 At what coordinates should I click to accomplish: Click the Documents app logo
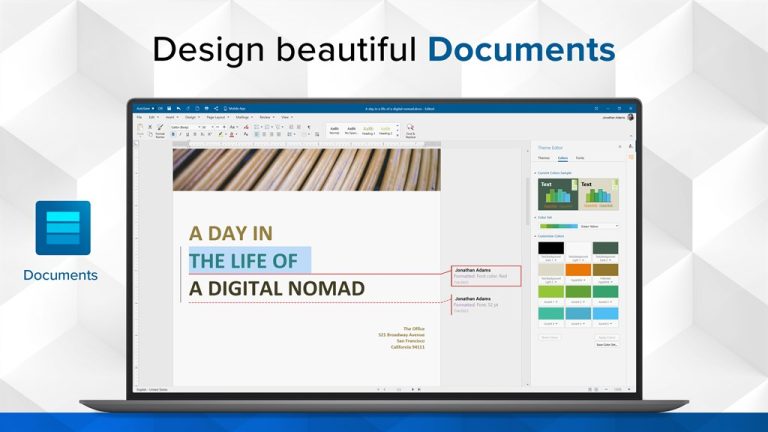point(62,228)
